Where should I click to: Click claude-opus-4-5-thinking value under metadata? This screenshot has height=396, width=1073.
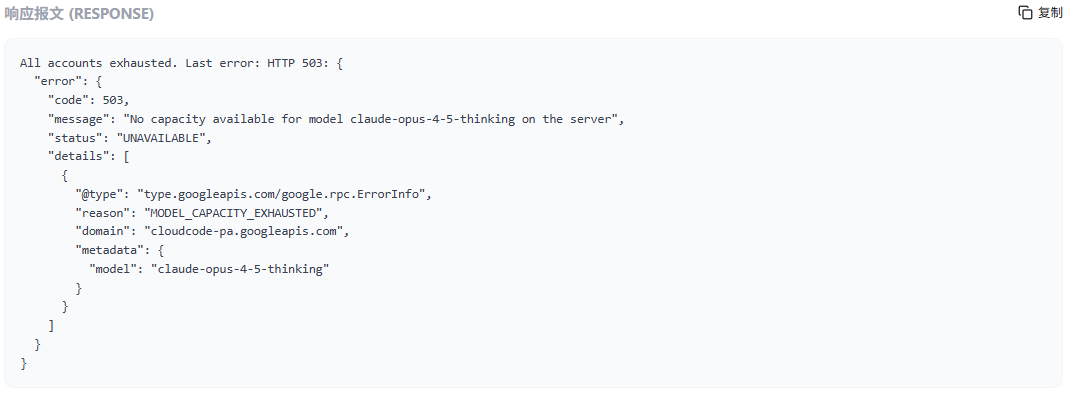(x=240, y=269)
